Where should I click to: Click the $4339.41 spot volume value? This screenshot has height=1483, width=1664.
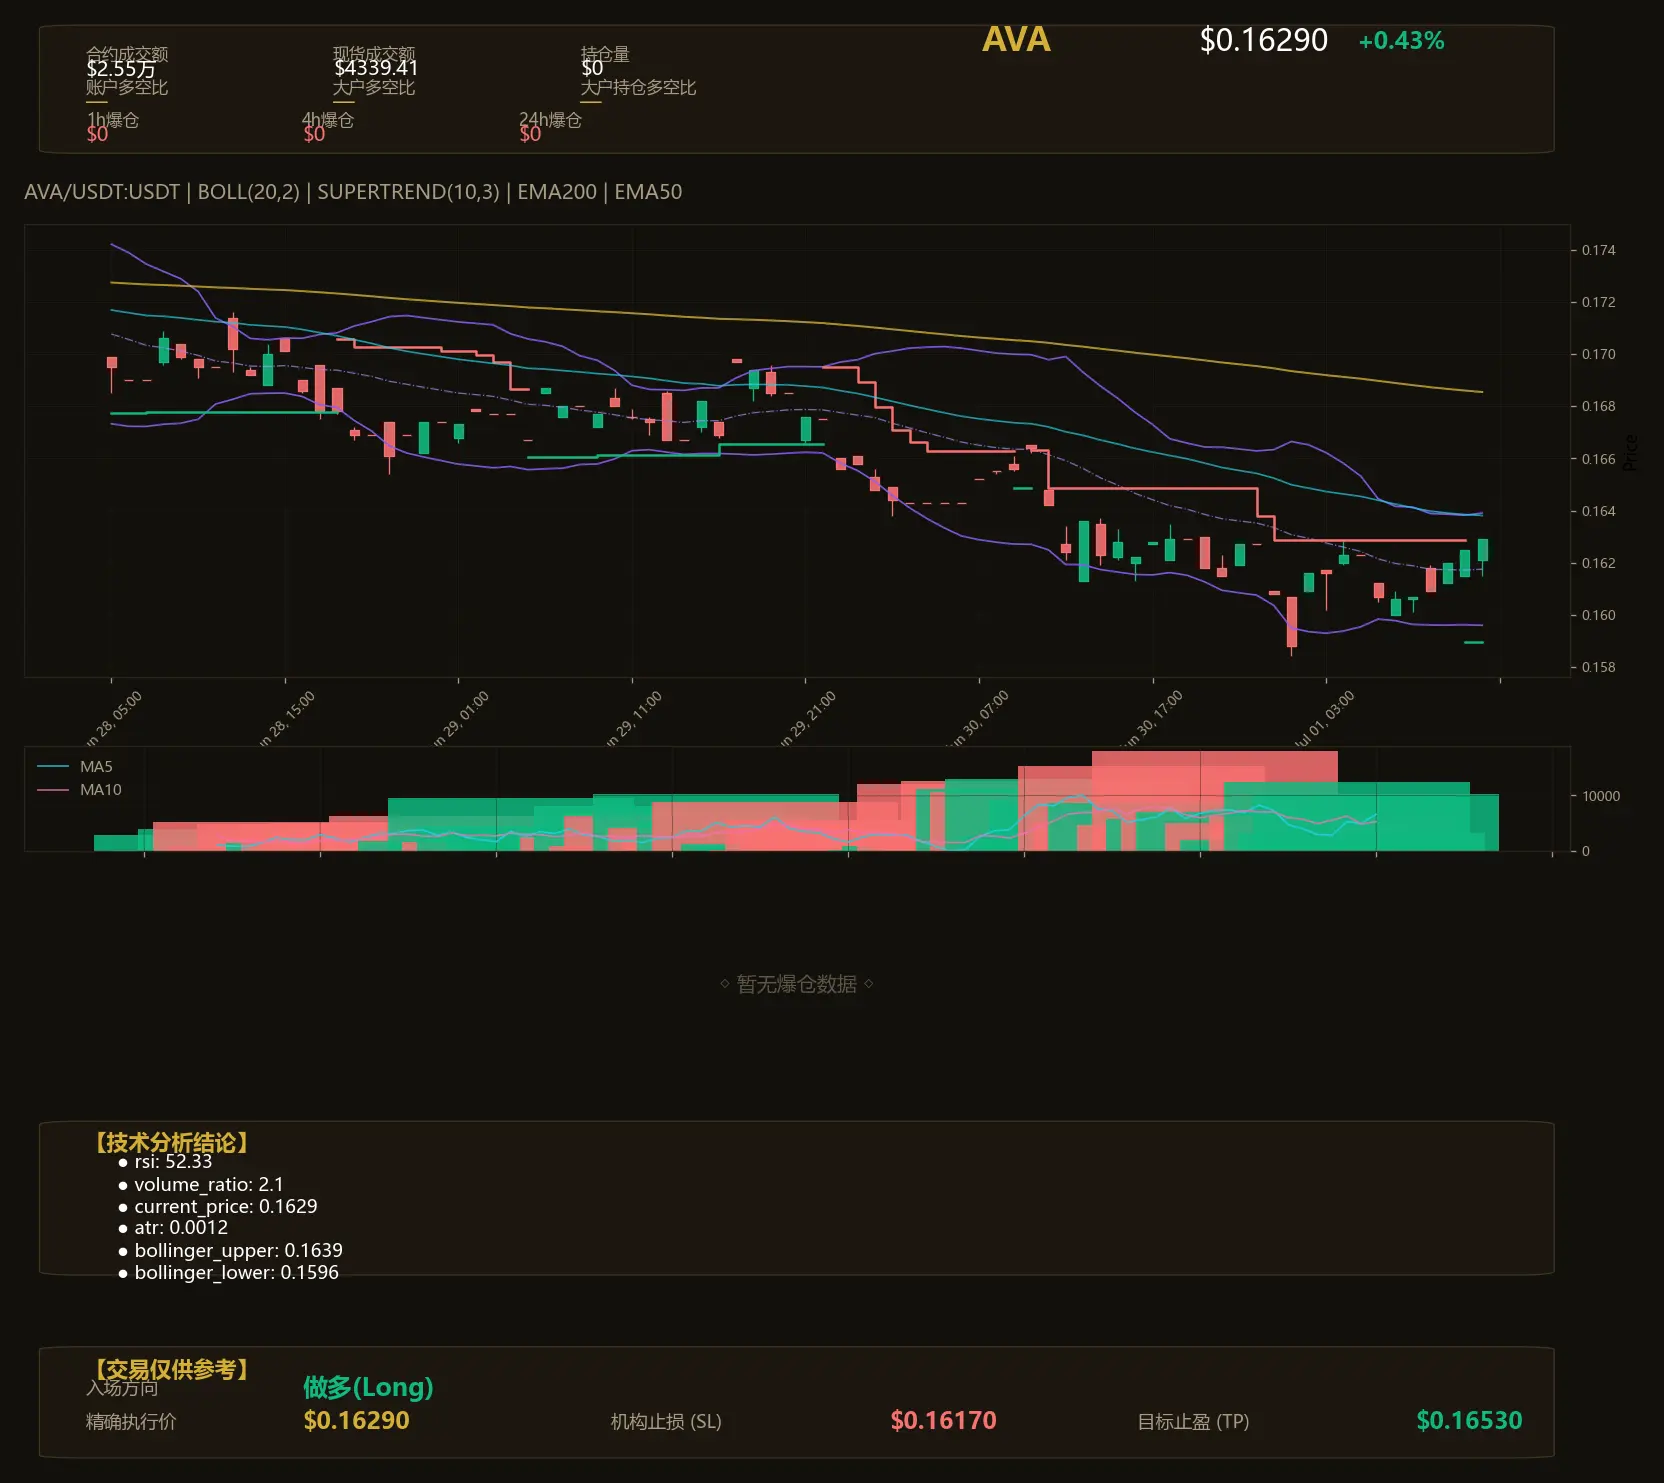click(376, 68)
